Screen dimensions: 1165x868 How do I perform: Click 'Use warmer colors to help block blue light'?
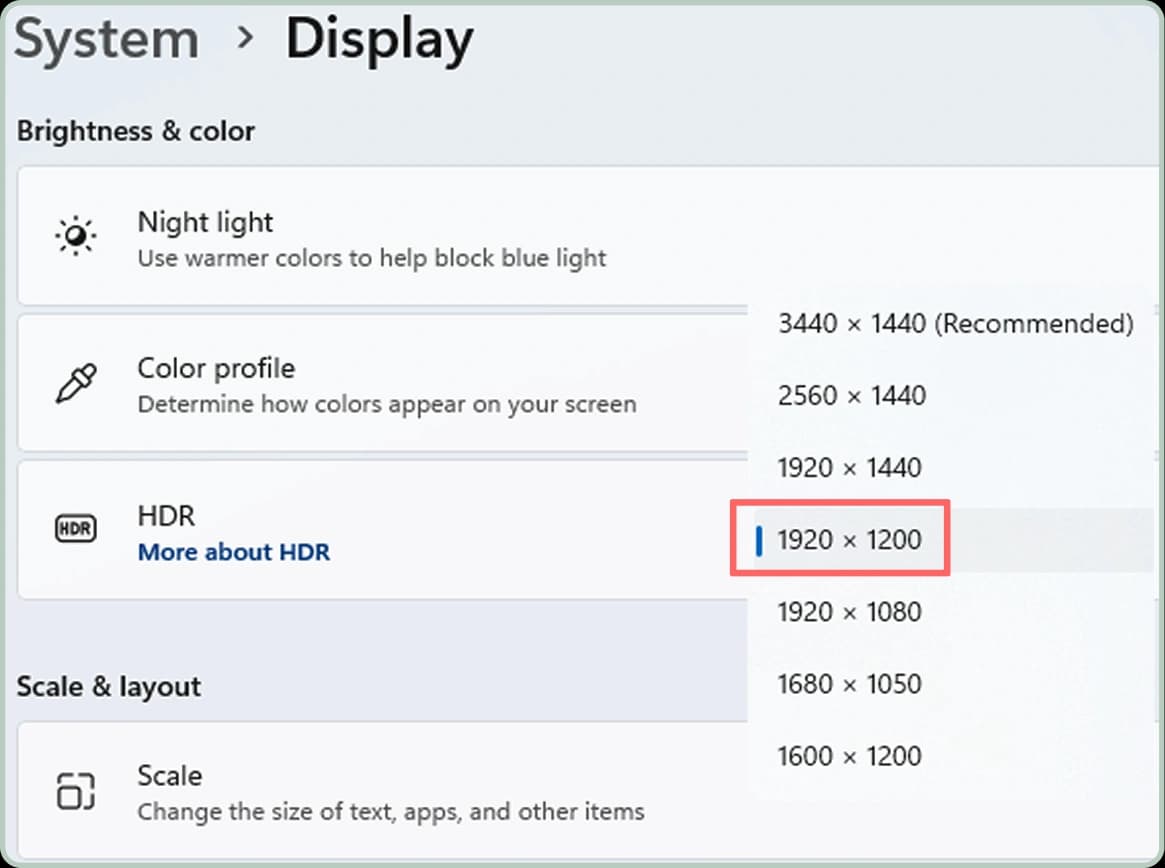[x=372, y=258]
